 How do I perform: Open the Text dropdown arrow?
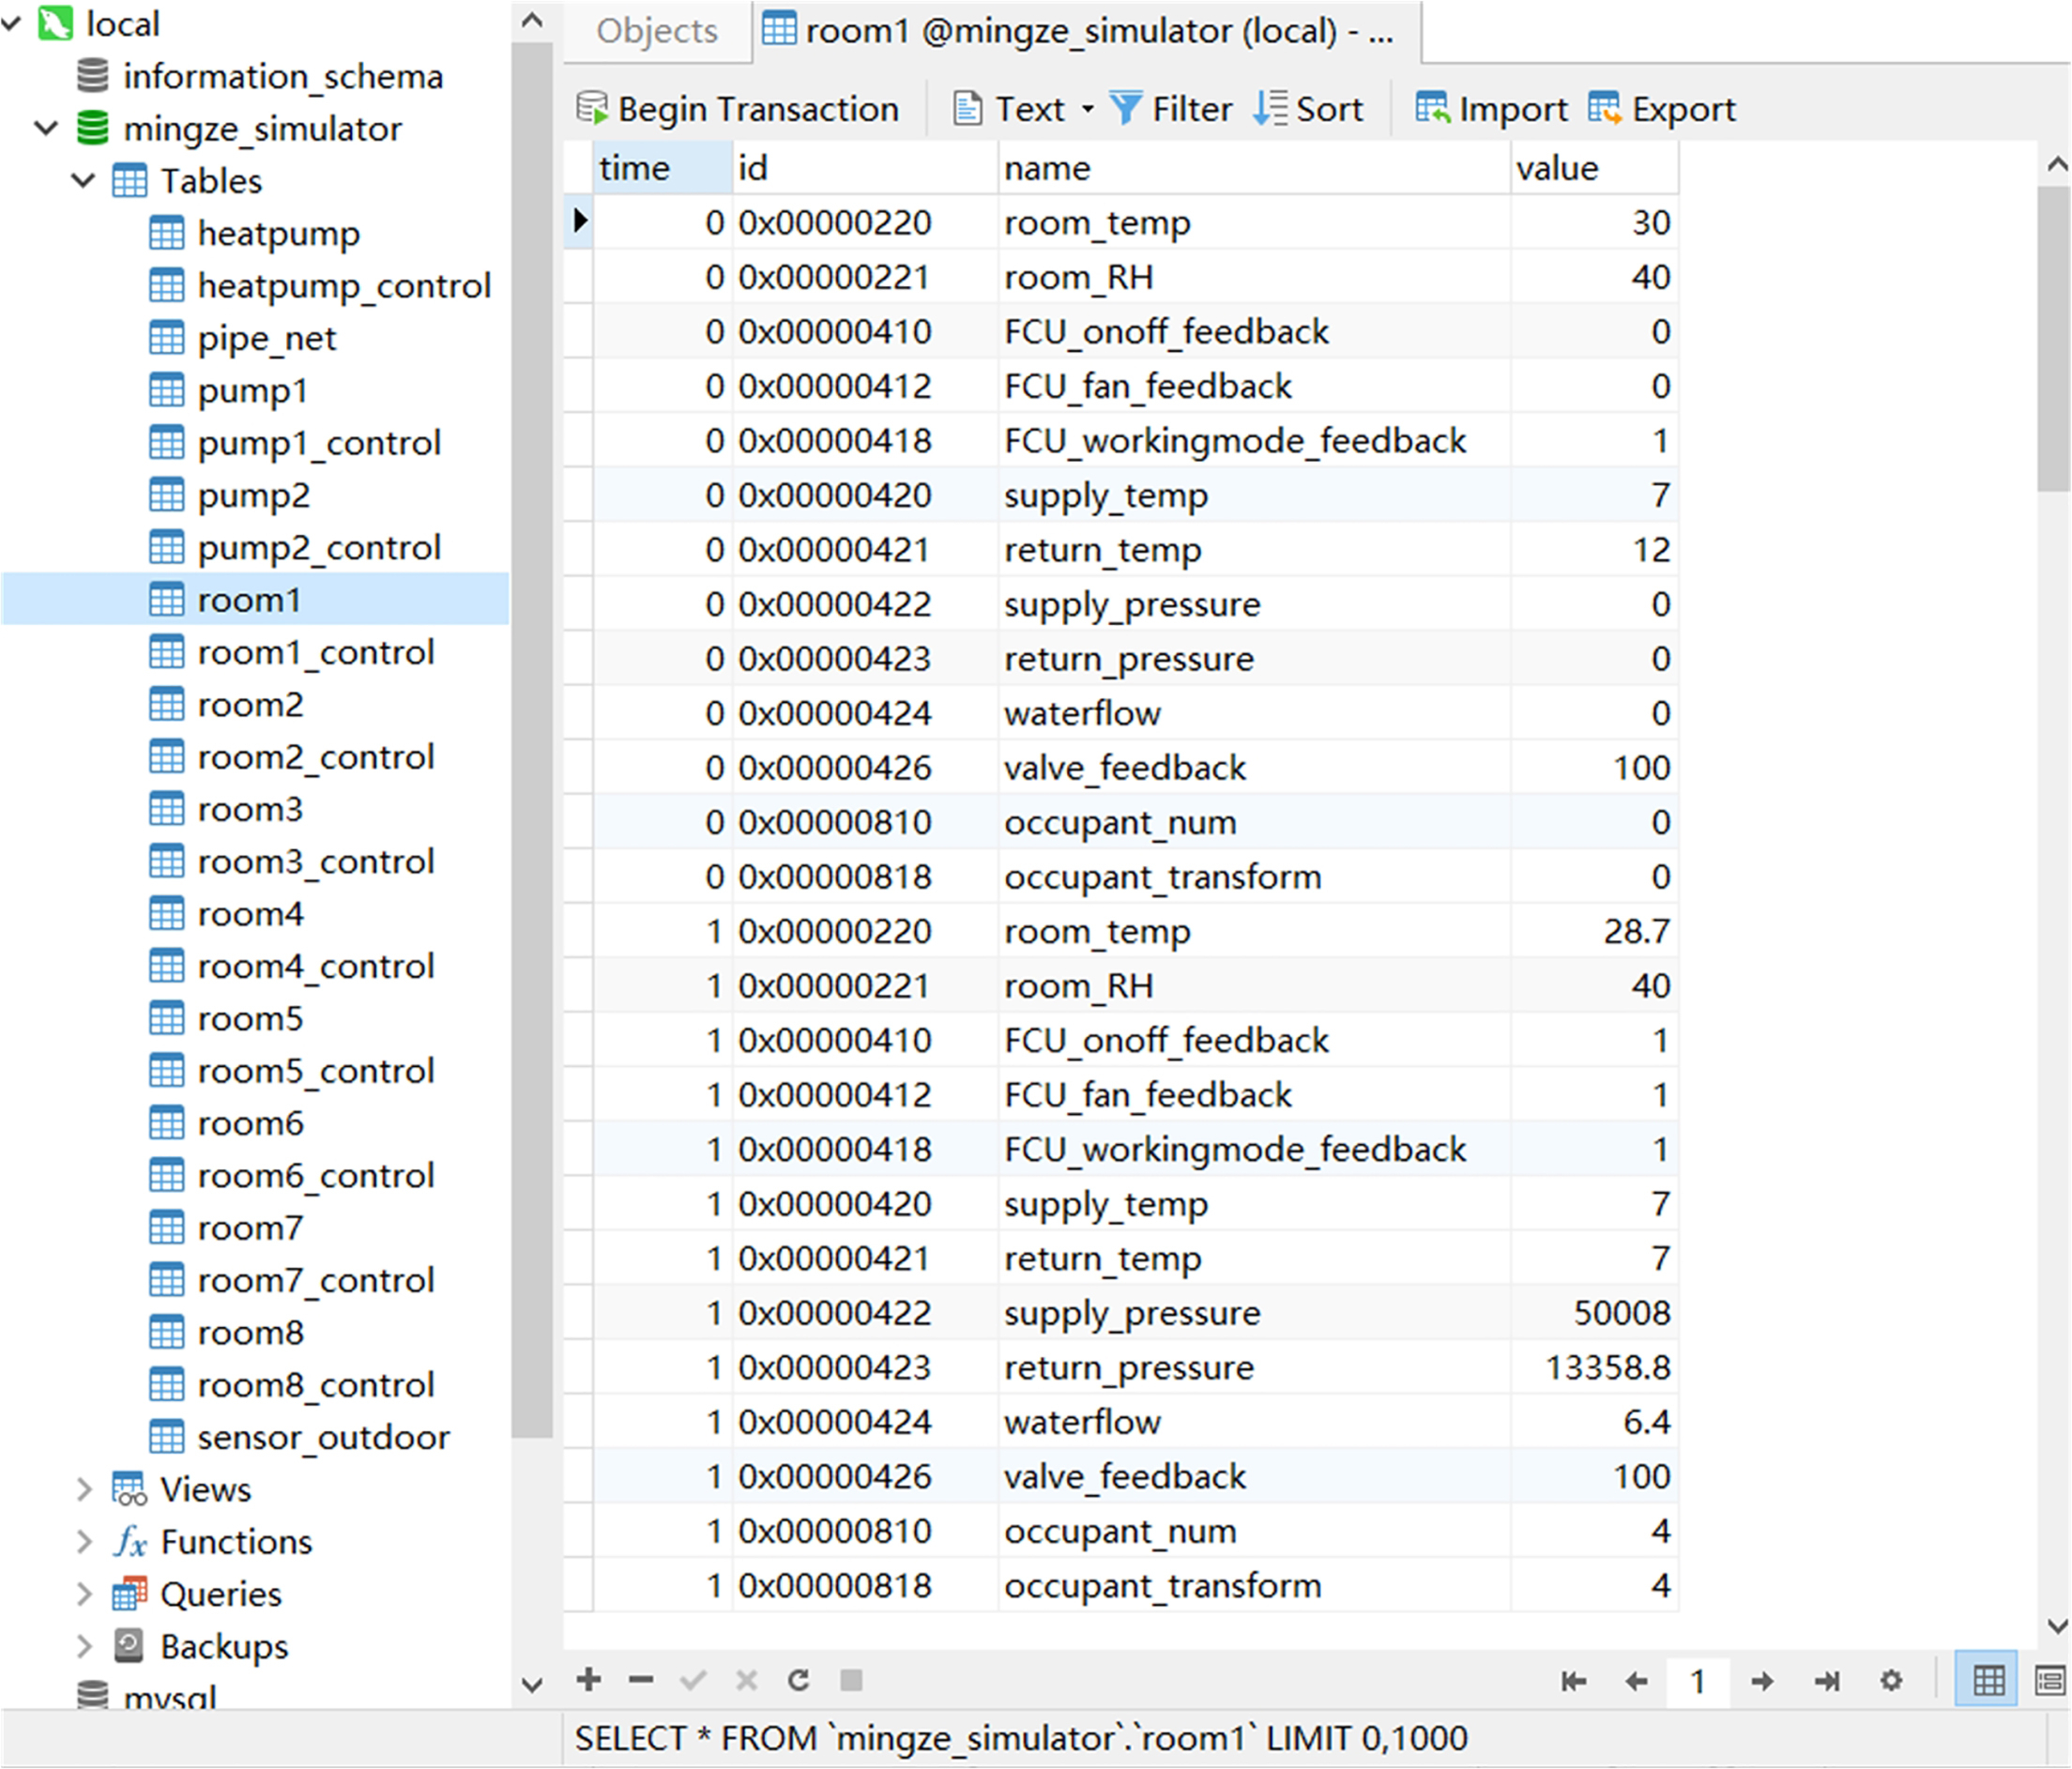click(1088, 109)
